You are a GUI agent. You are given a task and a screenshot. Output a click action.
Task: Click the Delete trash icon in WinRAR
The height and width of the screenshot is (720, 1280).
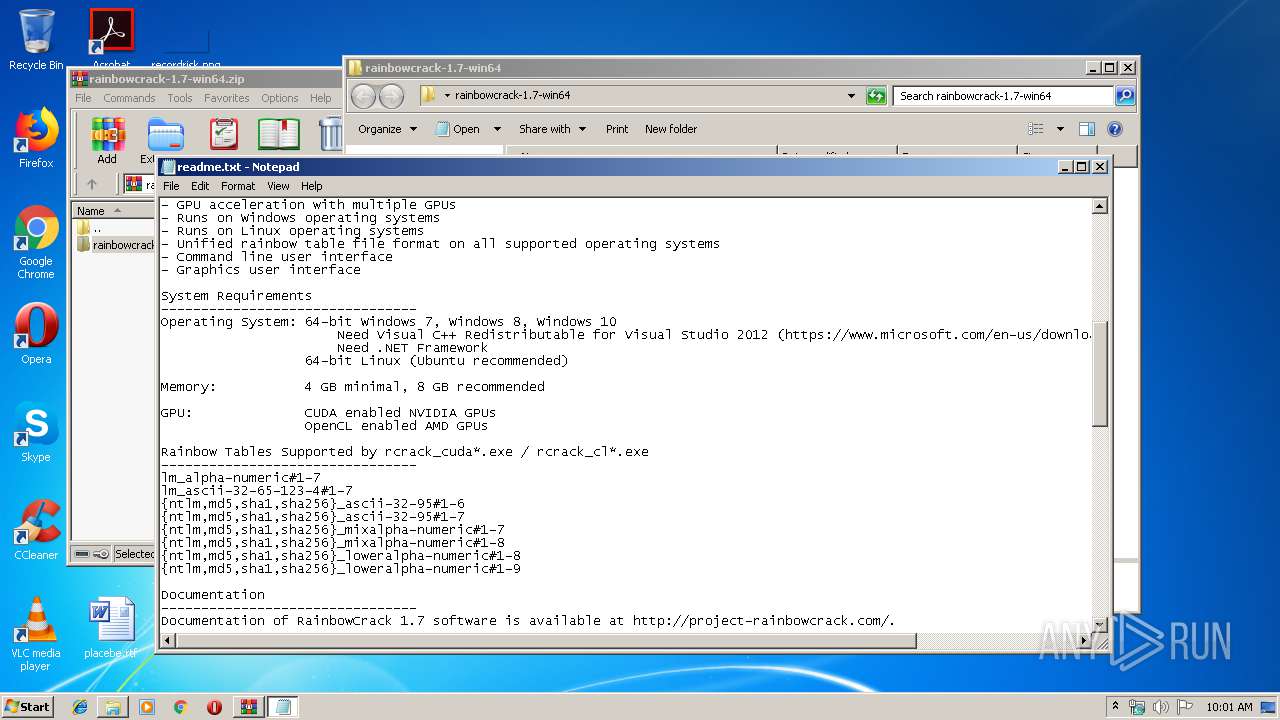(x=330, y=134)
